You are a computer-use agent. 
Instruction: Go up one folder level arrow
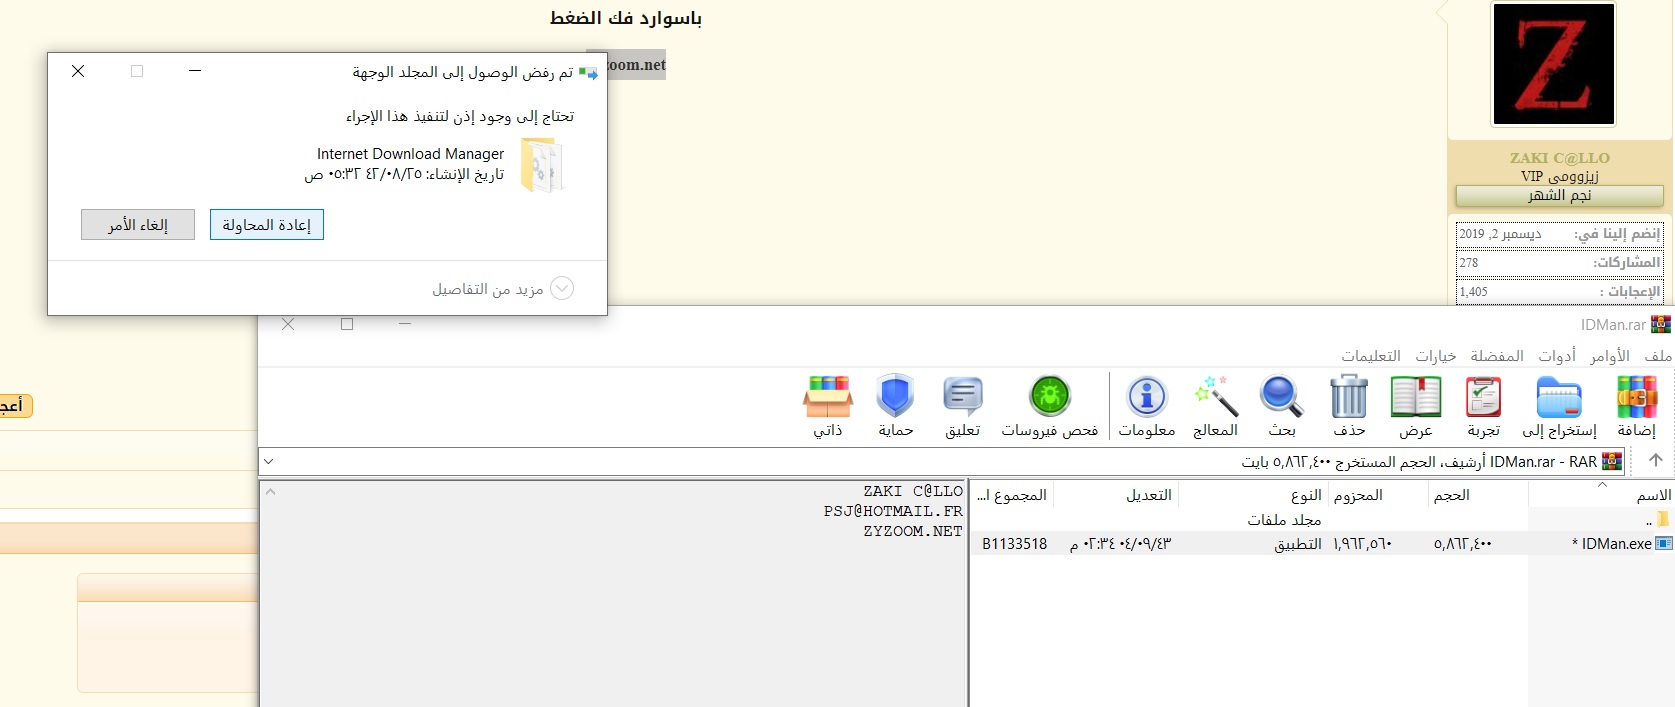click(1656, 461)
